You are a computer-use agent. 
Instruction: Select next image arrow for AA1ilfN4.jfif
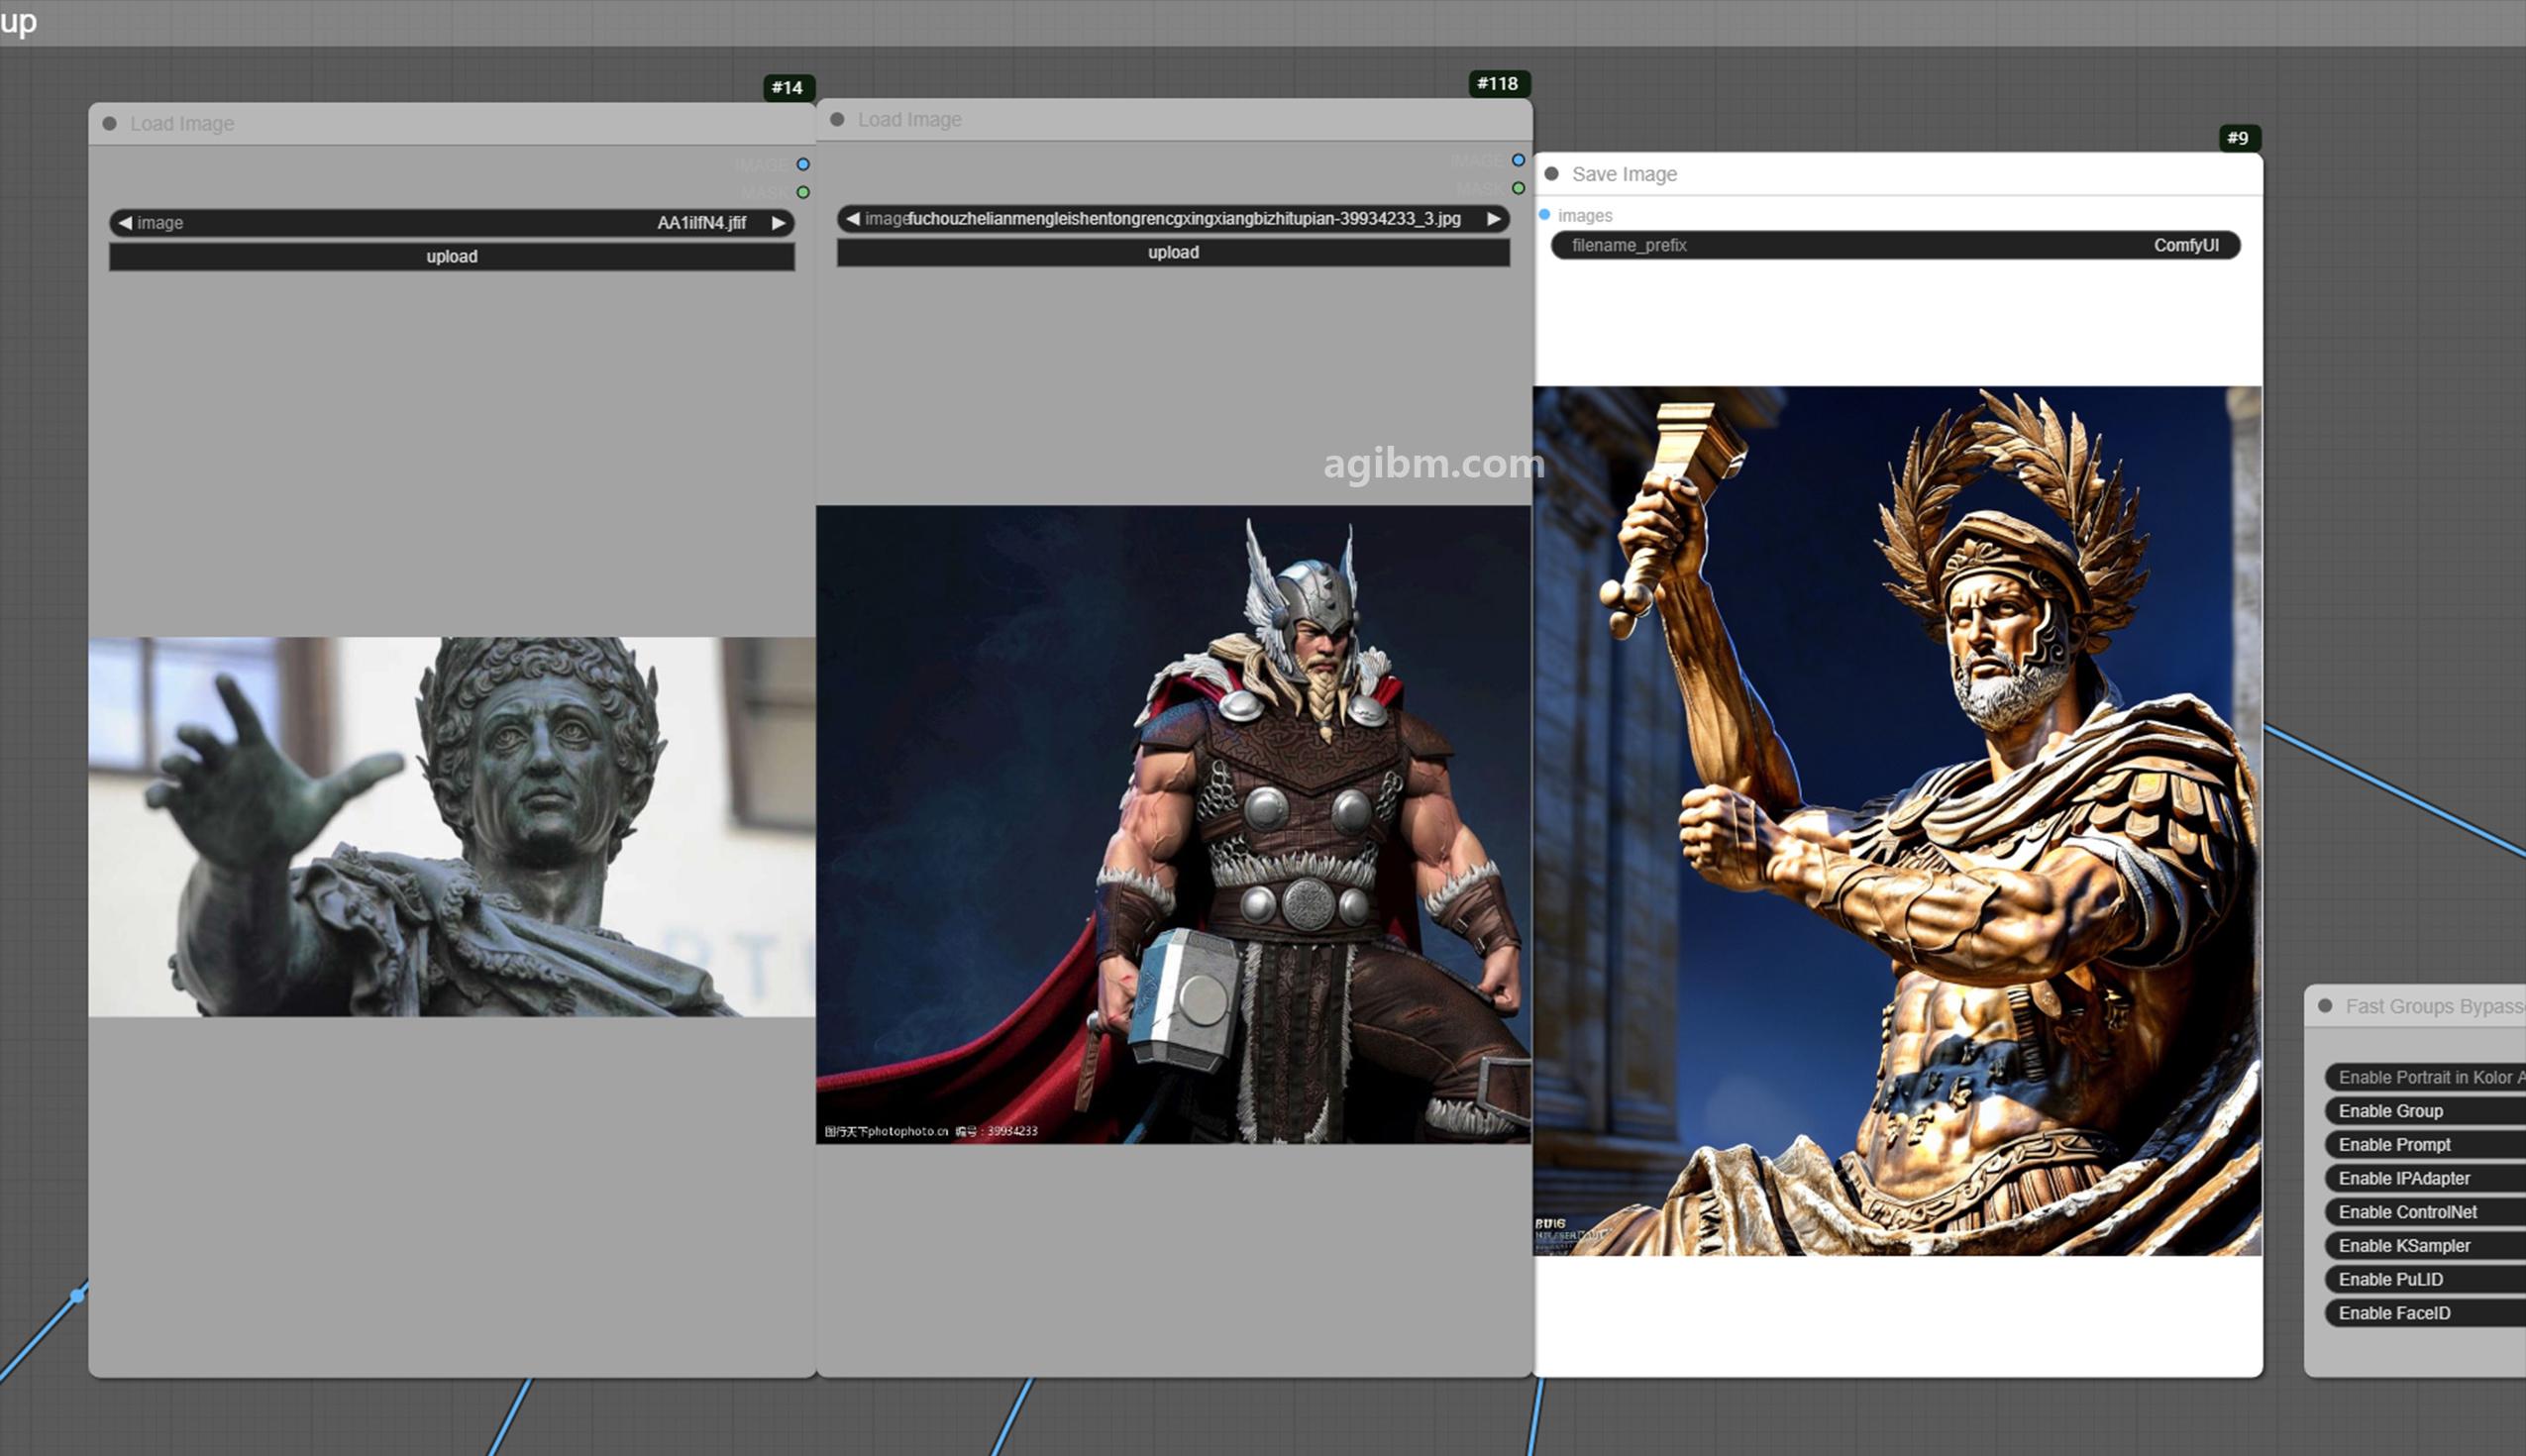(778, 223)
